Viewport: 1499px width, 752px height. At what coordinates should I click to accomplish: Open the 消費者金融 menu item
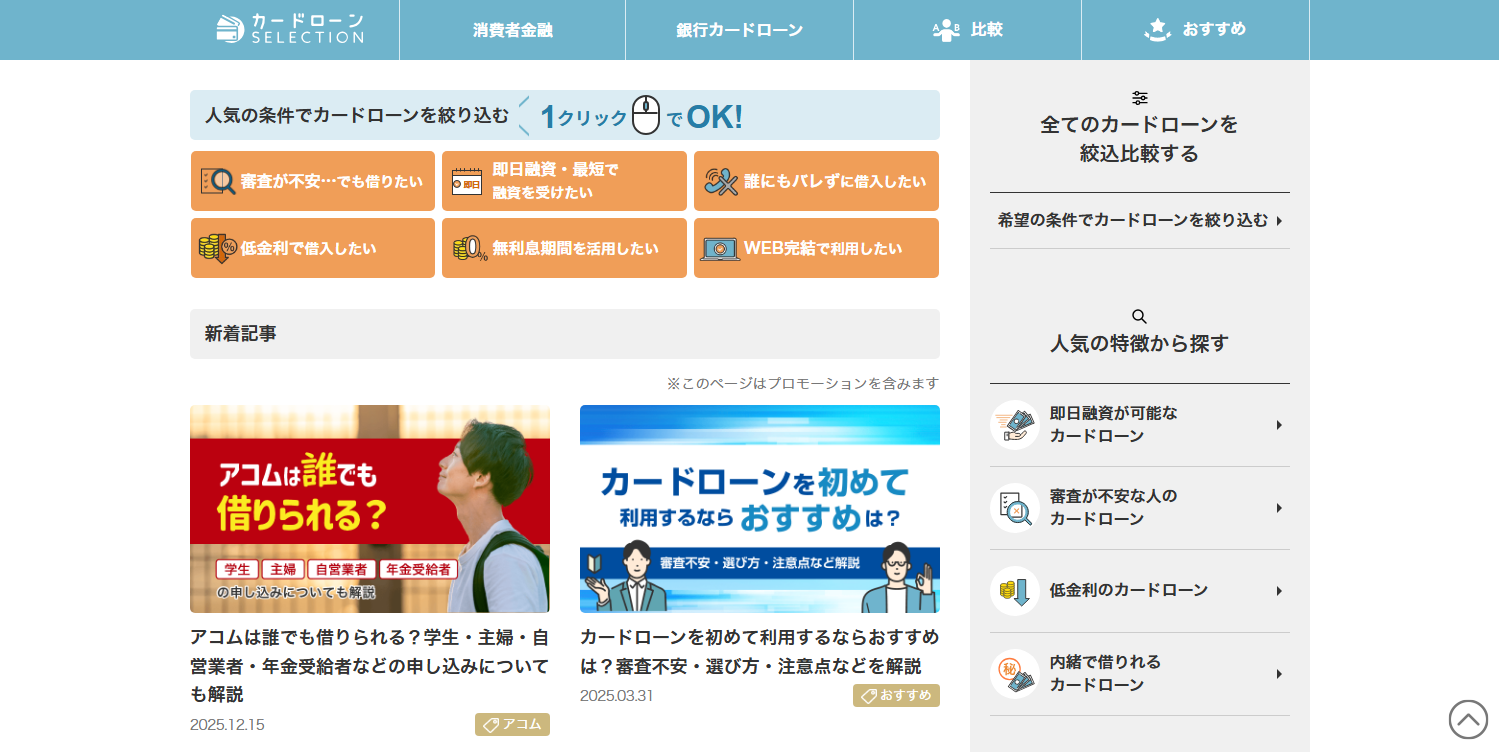(x=513, y=29)
